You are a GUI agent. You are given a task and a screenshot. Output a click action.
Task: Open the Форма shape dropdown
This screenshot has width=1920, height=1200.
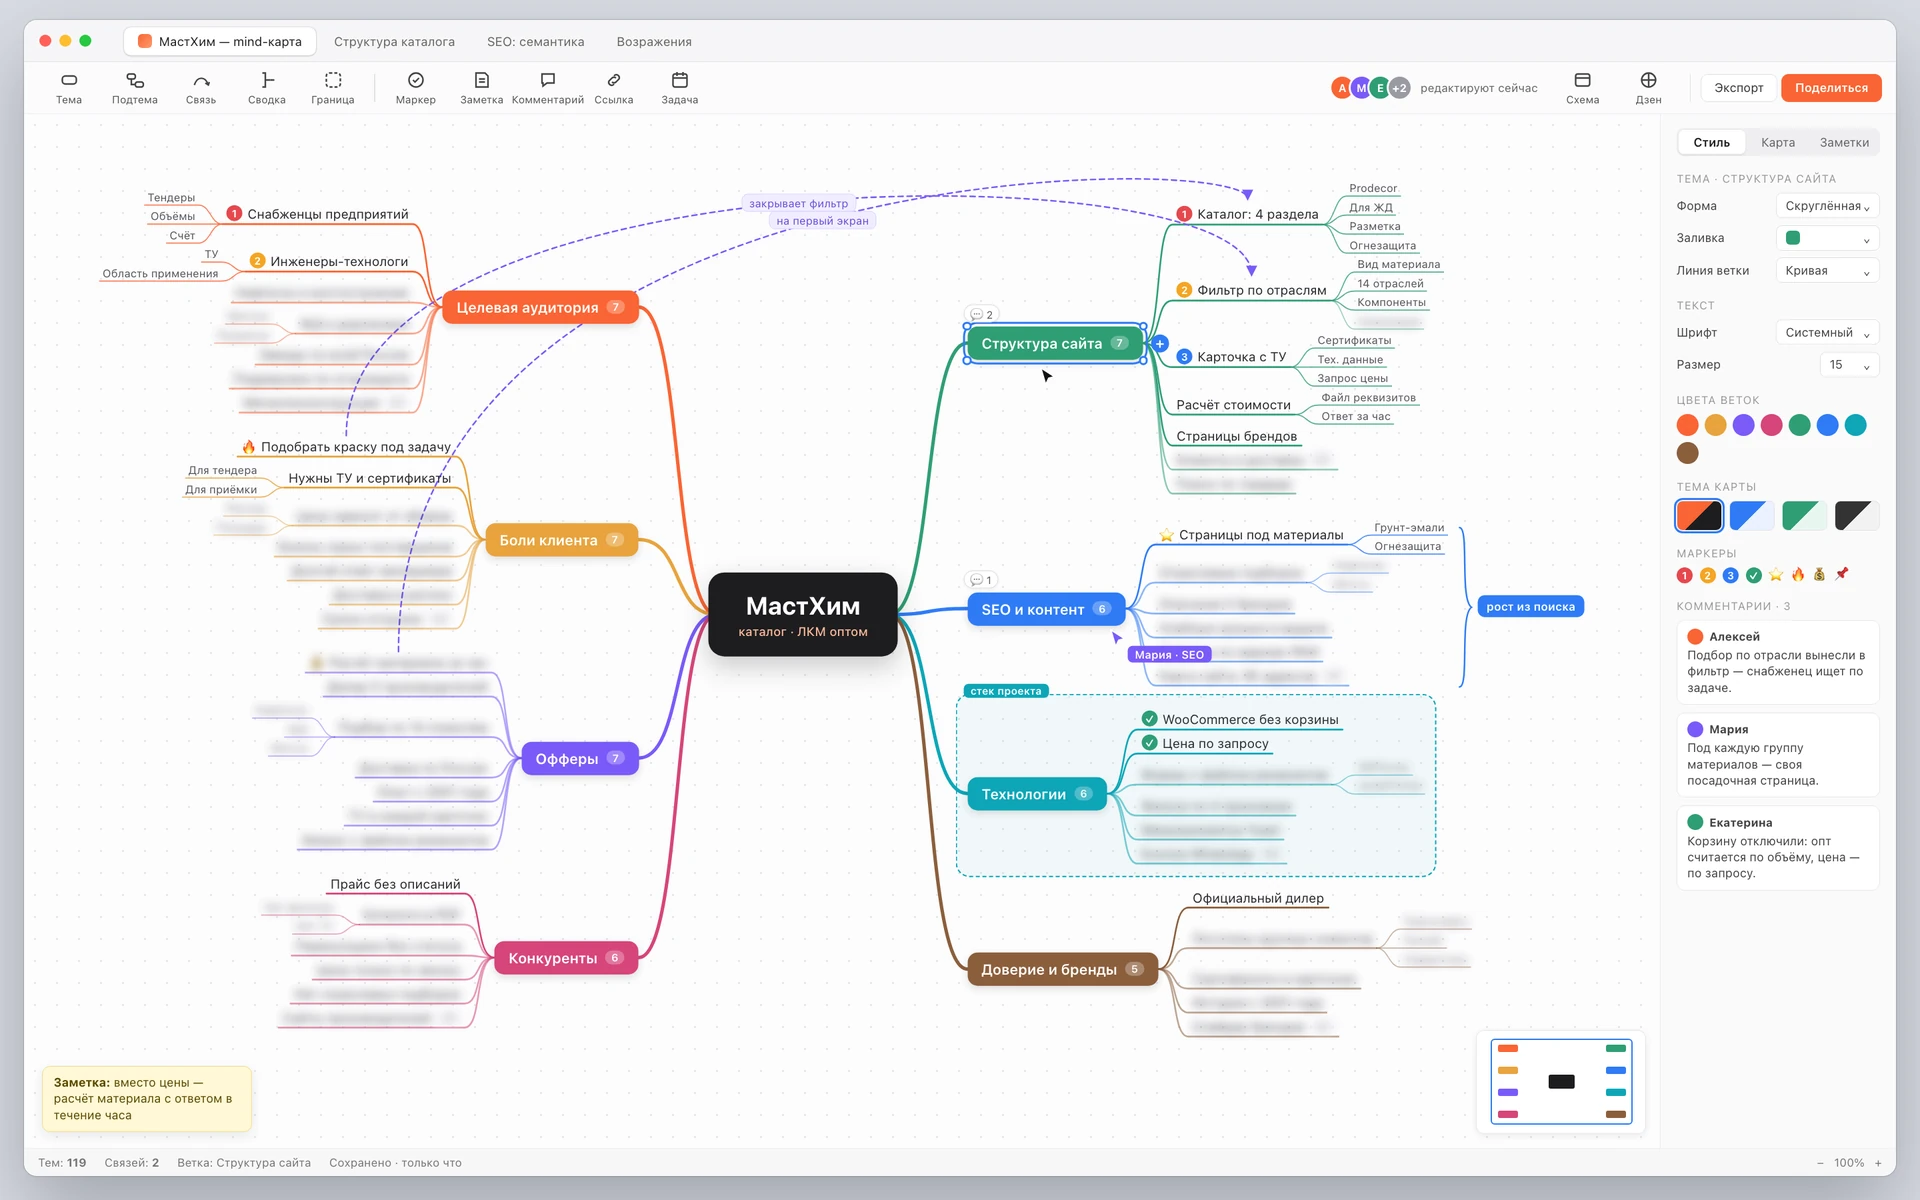(1827, 206)
